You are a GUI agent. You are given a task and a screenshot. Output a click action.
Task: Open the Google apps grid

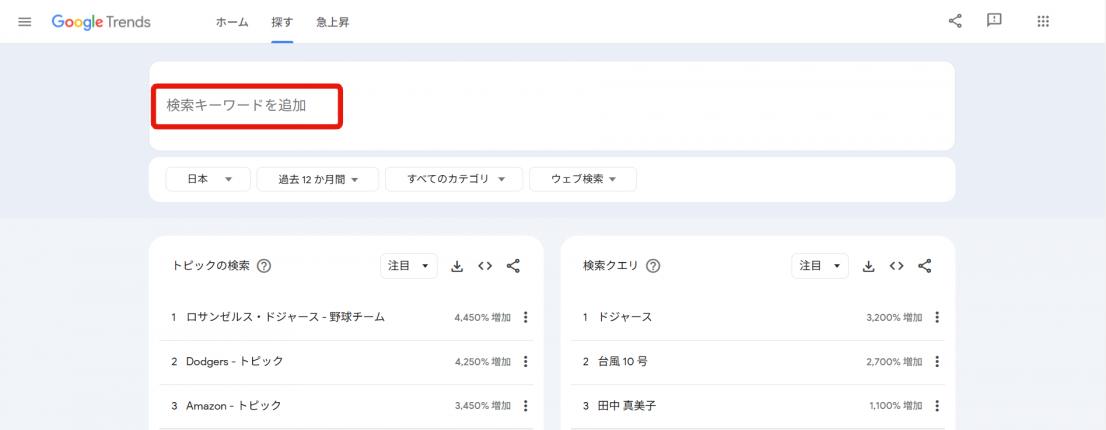(1043, 21)
